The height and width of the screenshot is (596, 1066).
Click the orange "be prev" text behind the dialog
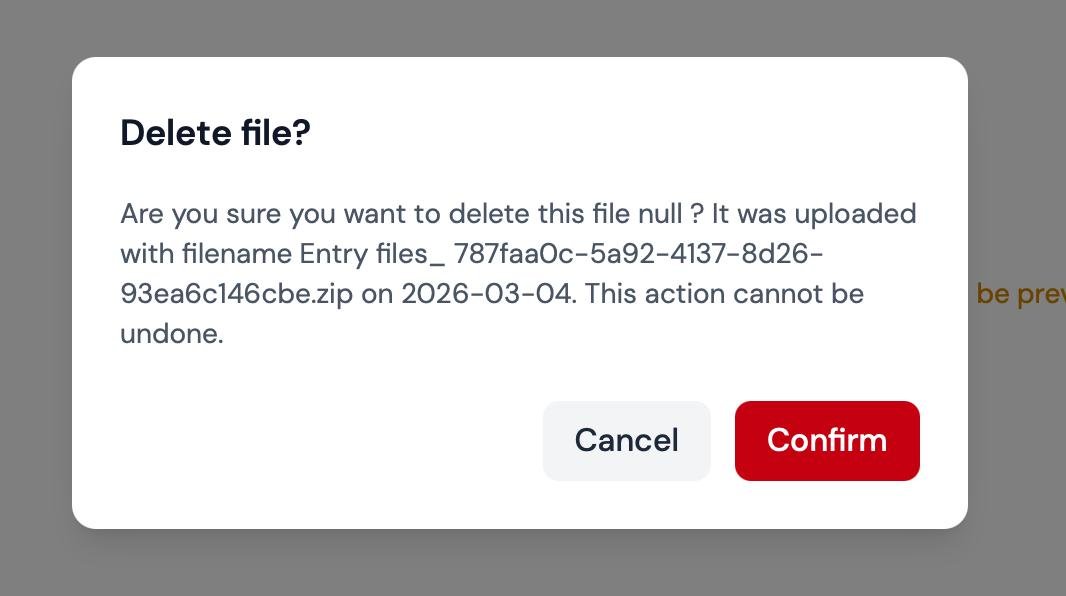(1020, 294)
